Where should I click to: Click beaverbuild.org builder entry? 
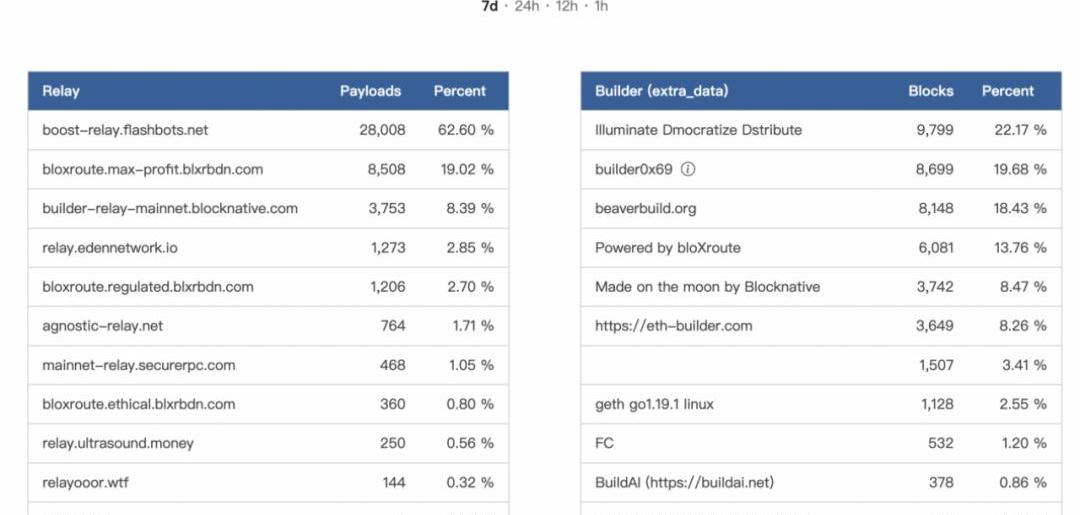(645, 209)
